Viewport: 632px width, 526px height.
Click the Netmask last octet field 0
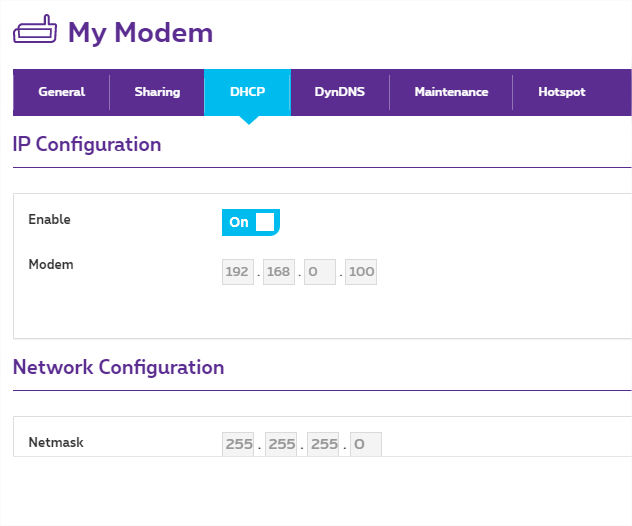[x=366, y=444]
